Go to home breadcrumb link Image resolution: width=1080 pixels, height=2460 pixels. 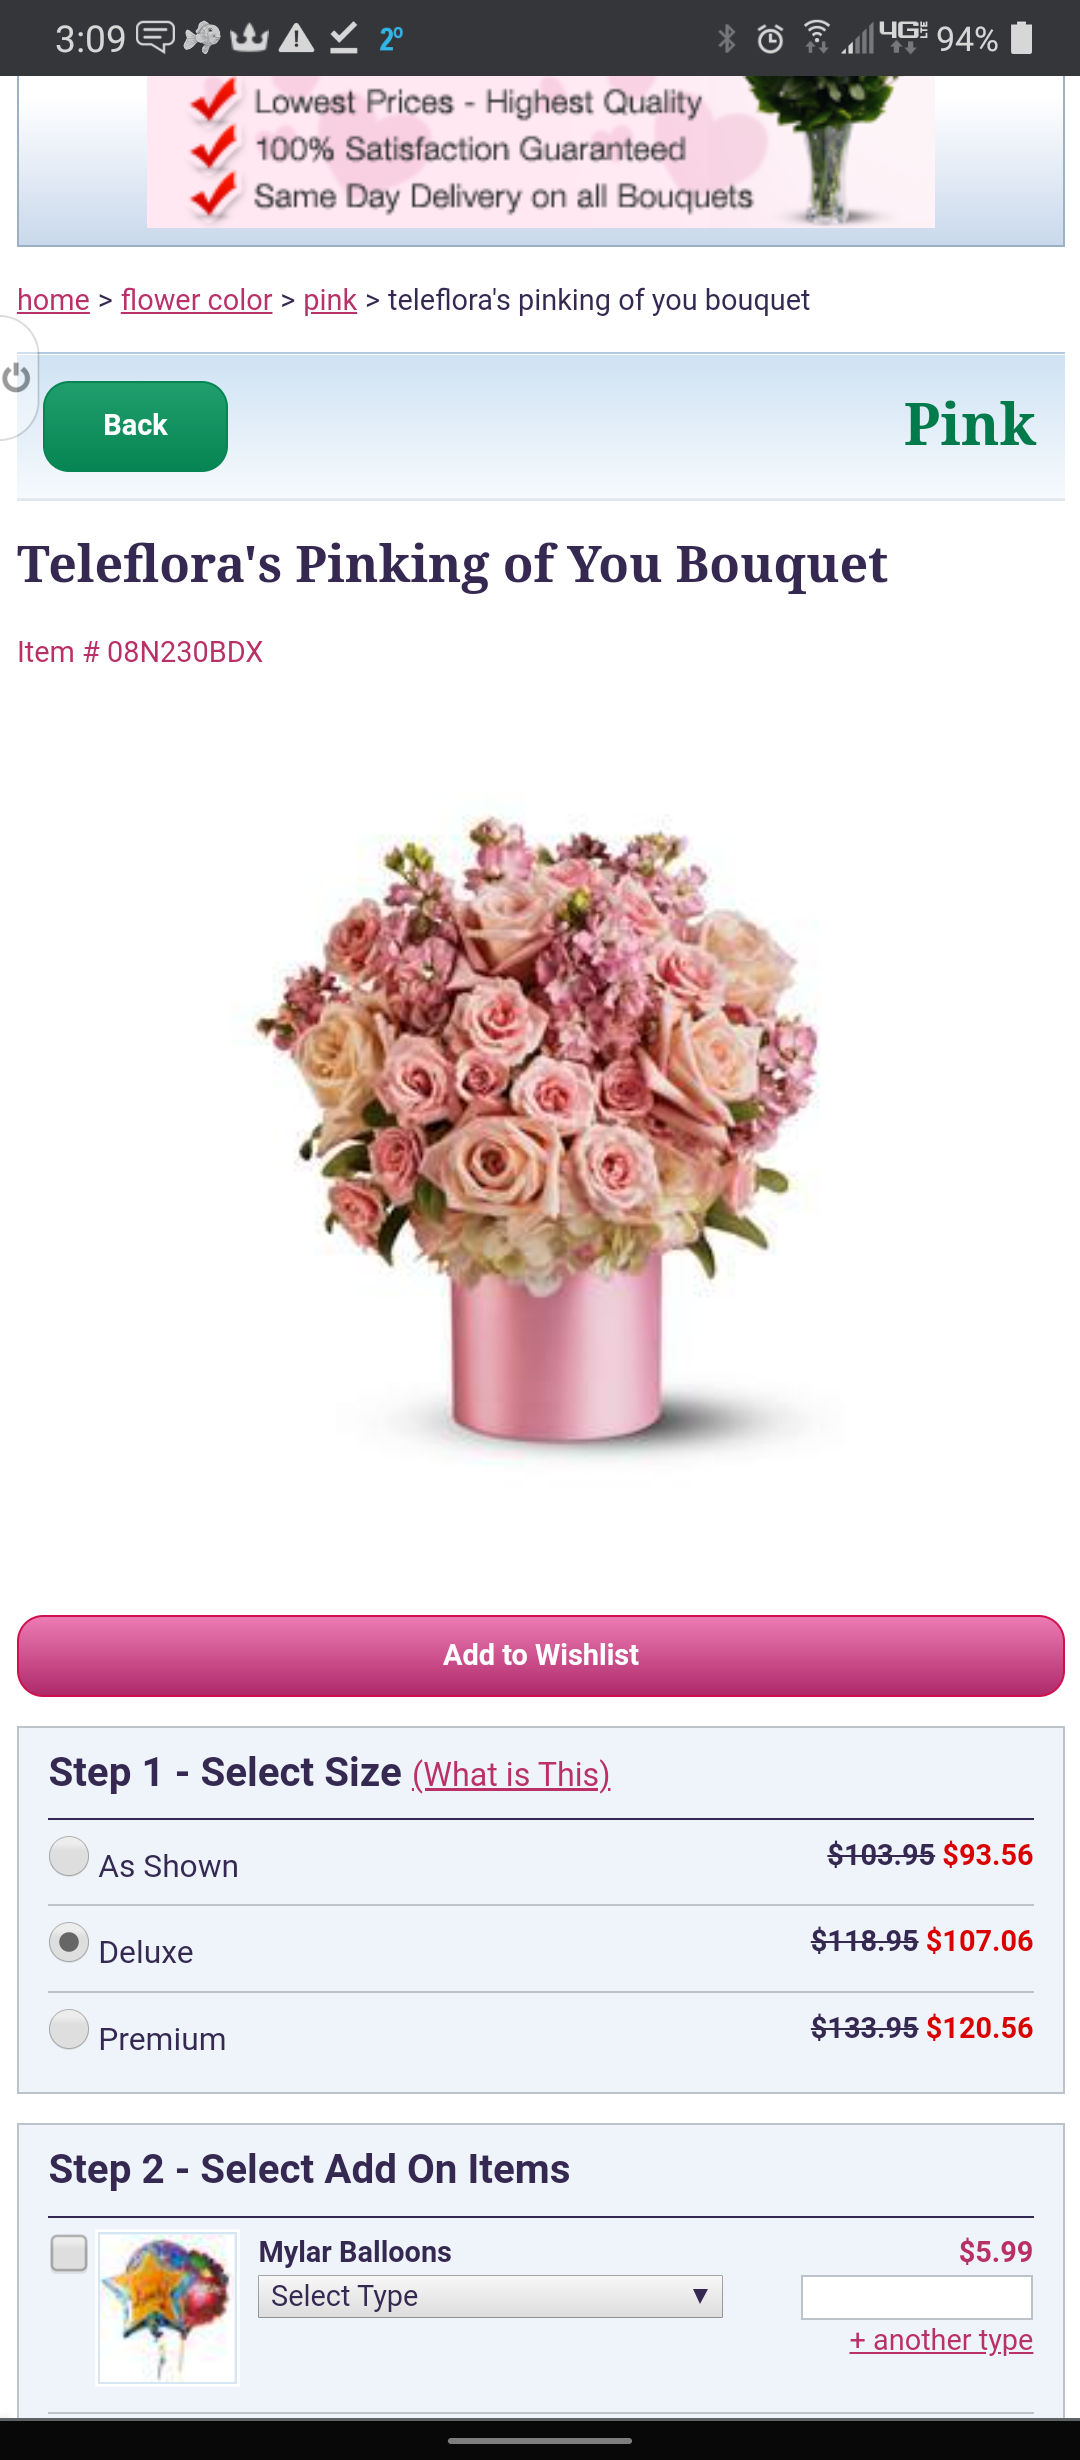click(54, 300)
